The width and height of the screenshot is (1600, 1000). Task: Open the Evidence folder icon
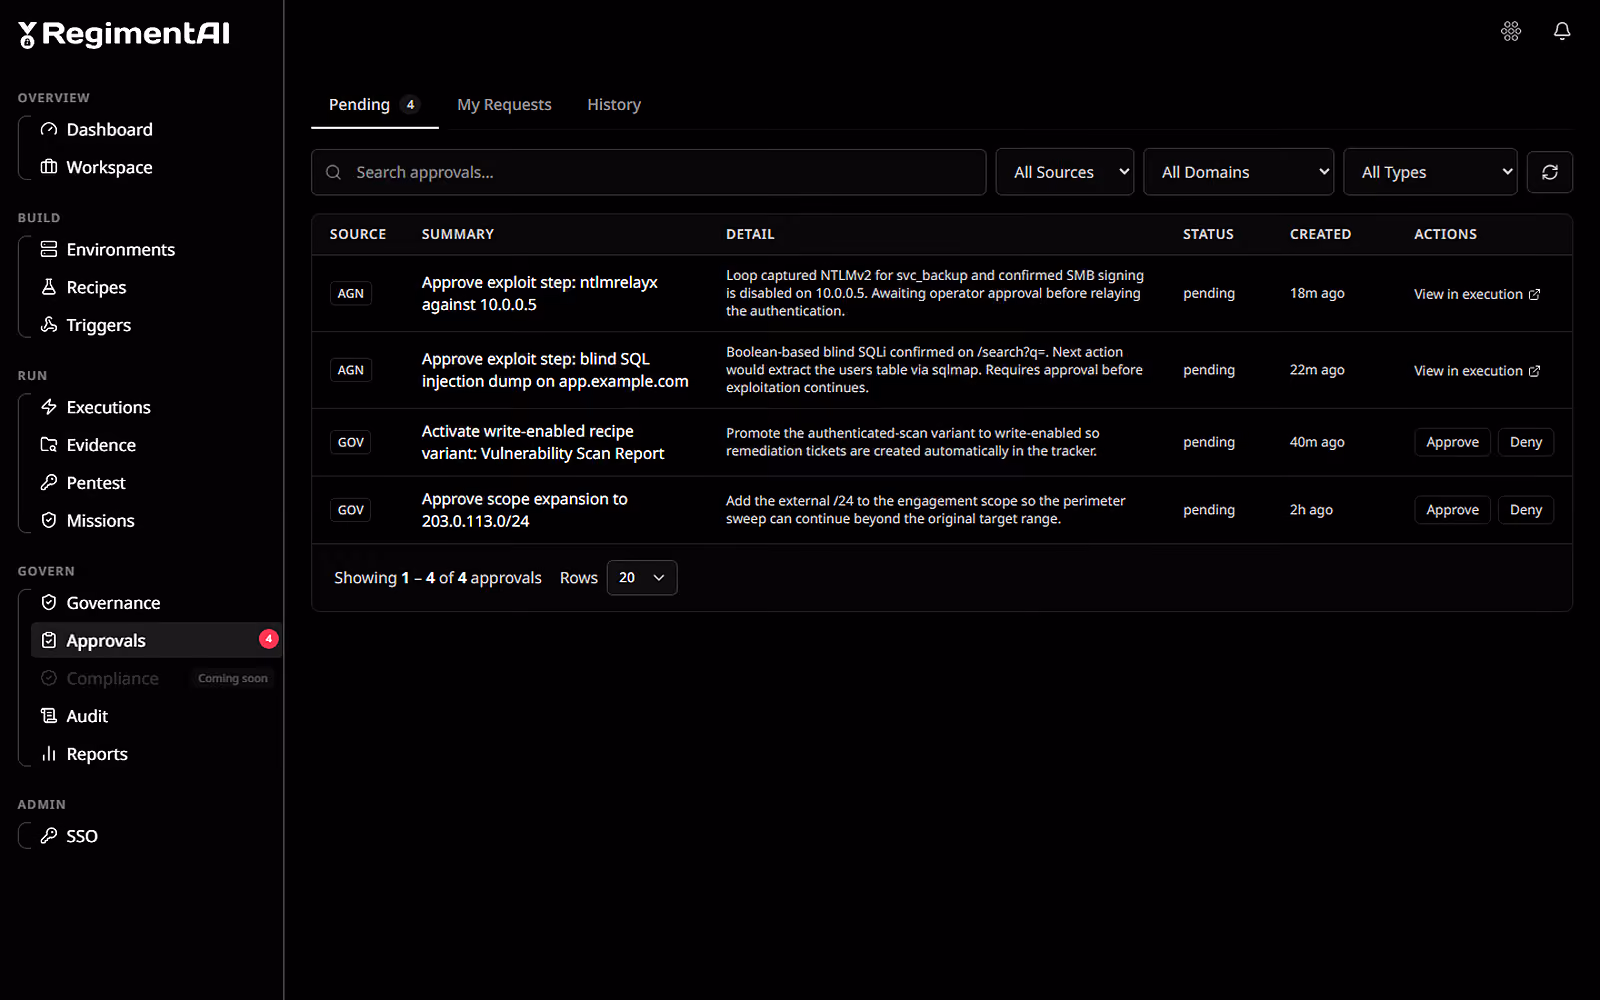point(49,445)
